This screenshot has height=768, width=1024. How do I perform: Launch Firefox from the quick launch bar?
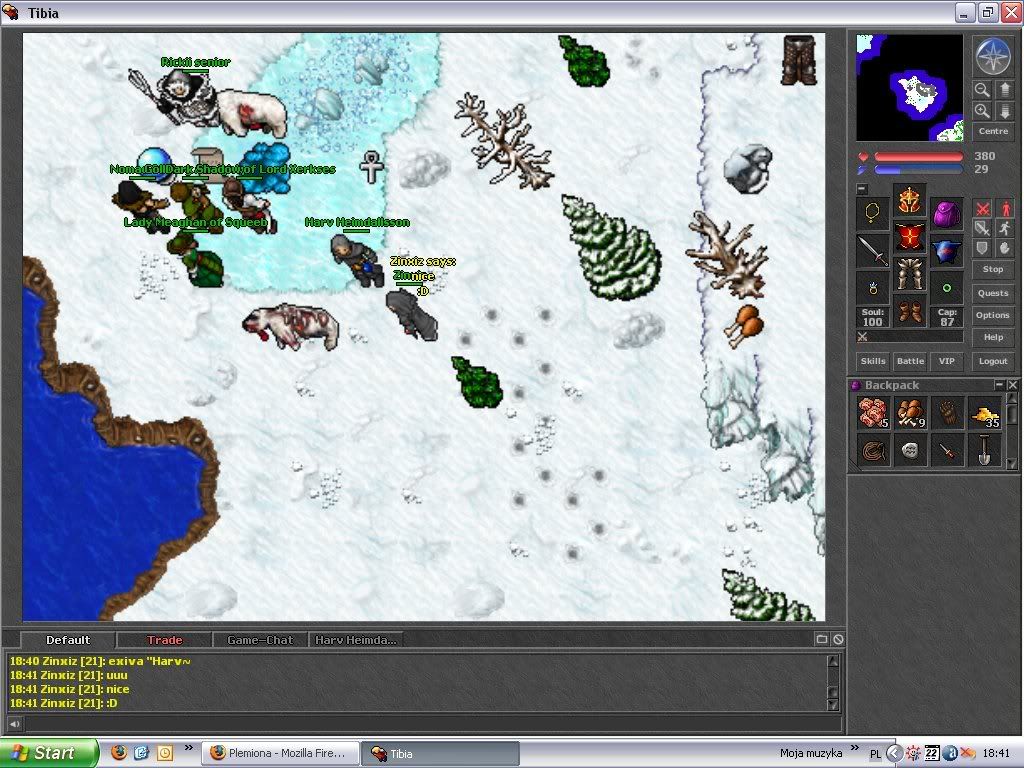[x=119, y=752]
